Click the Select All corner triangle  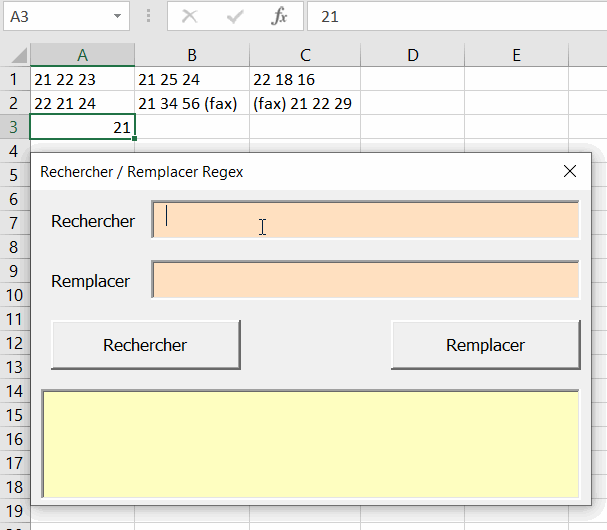[15, 56]
